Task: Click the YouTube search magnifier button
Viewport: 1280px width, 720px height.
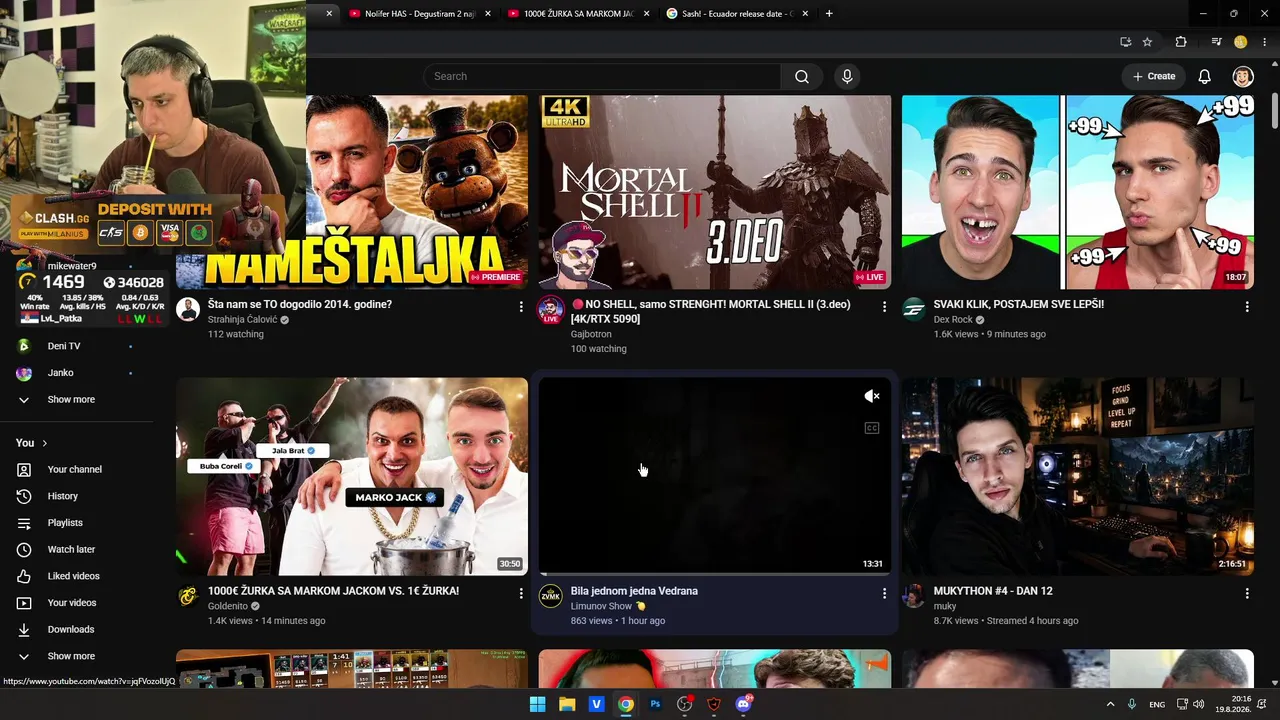Action: pos(802,76)
